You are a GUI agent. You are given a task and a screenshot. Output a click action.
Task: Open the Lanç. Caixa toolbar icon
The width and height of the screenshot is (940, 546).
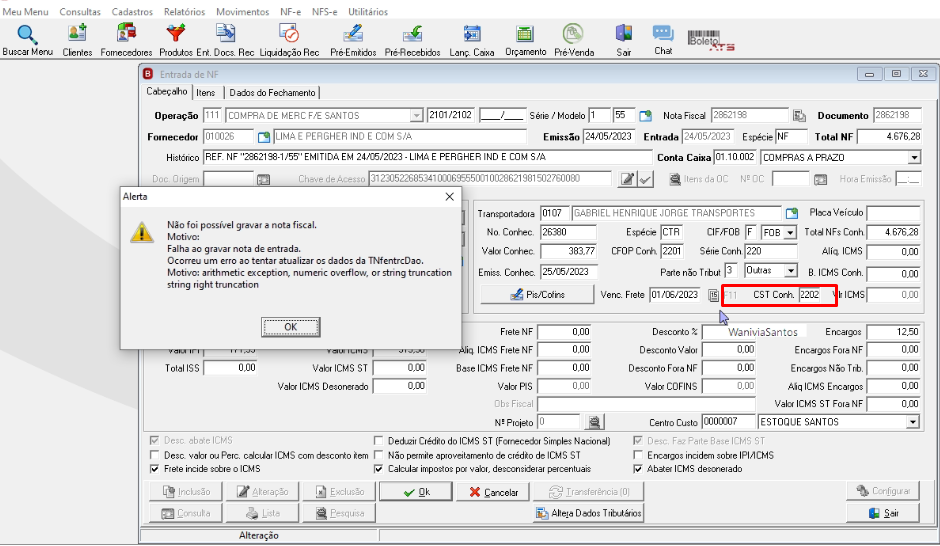click(x=472, y=34)
